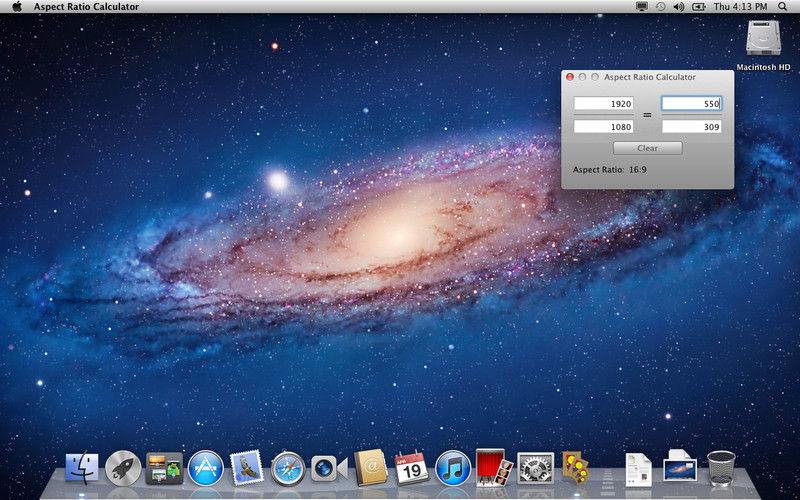Open the Documents stack in dock
This screenshot has height=500, width=800.
coord(639,469)
